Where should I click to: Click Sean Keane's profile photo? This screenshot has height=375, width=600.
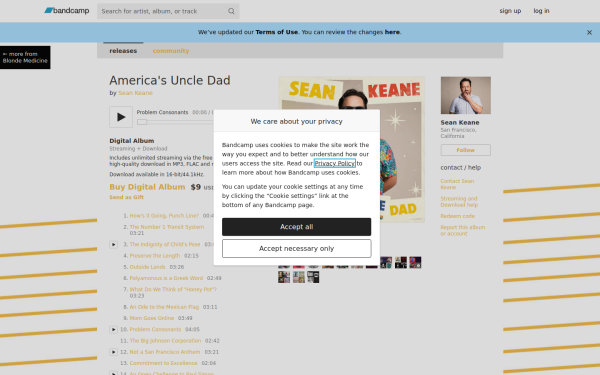(465, 95)
